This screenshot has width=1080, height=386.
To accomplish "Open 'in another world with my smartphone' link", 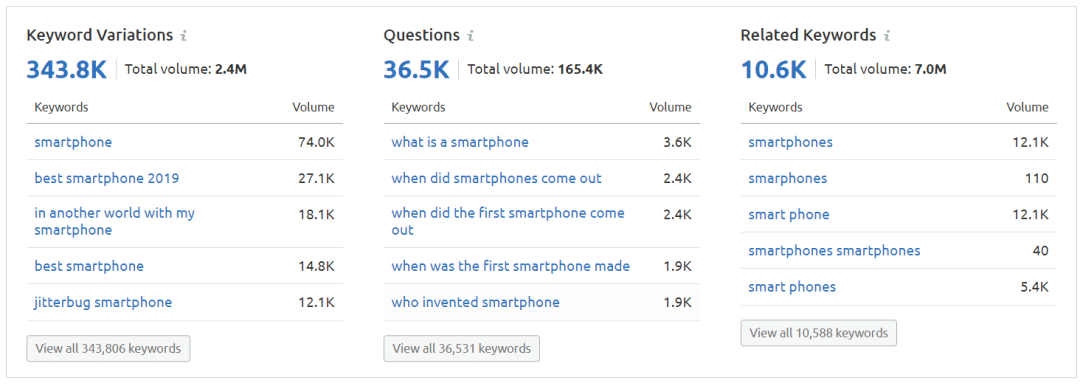I will 115,221.
